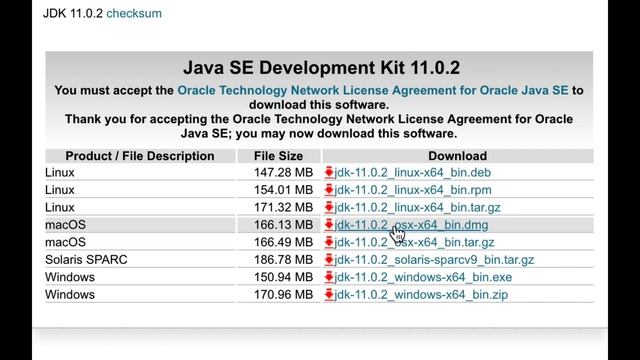Click the macOS cell in the 166.13 MB row

[140, 225]
